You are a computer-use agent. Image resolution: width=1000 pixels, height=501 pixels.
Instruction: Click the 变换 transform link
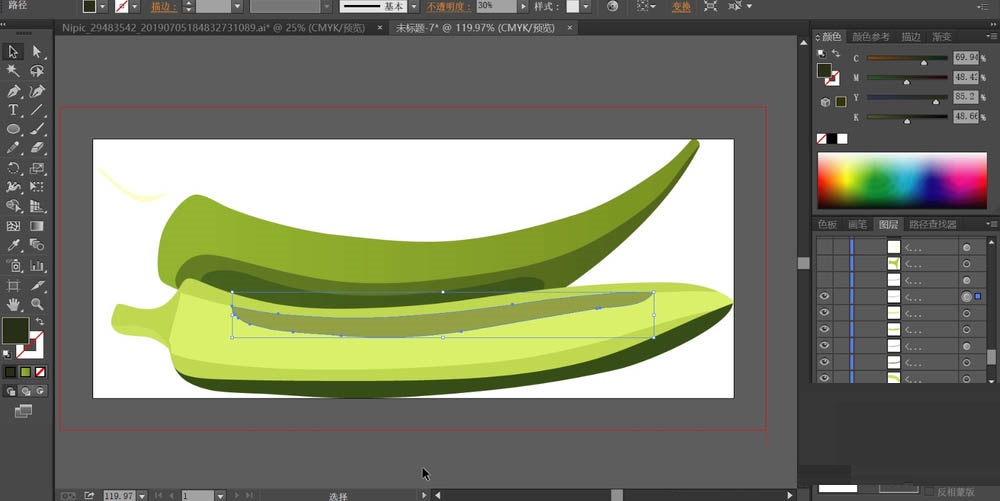pos(680,6)
